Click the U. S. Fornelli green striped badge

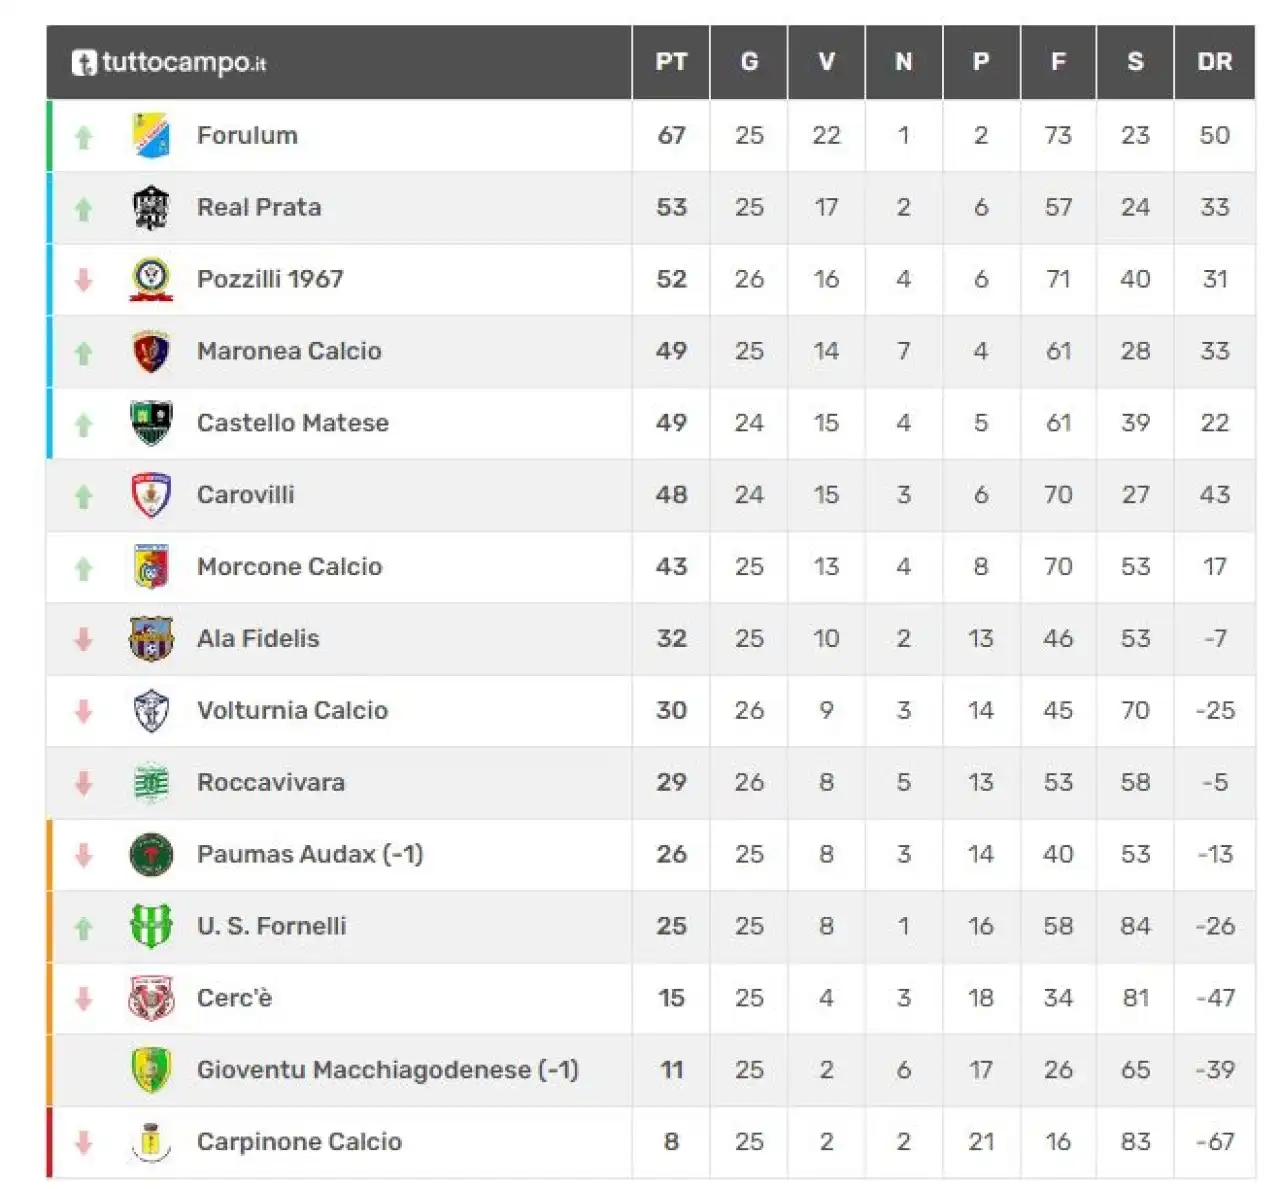[x=151, y=926]
